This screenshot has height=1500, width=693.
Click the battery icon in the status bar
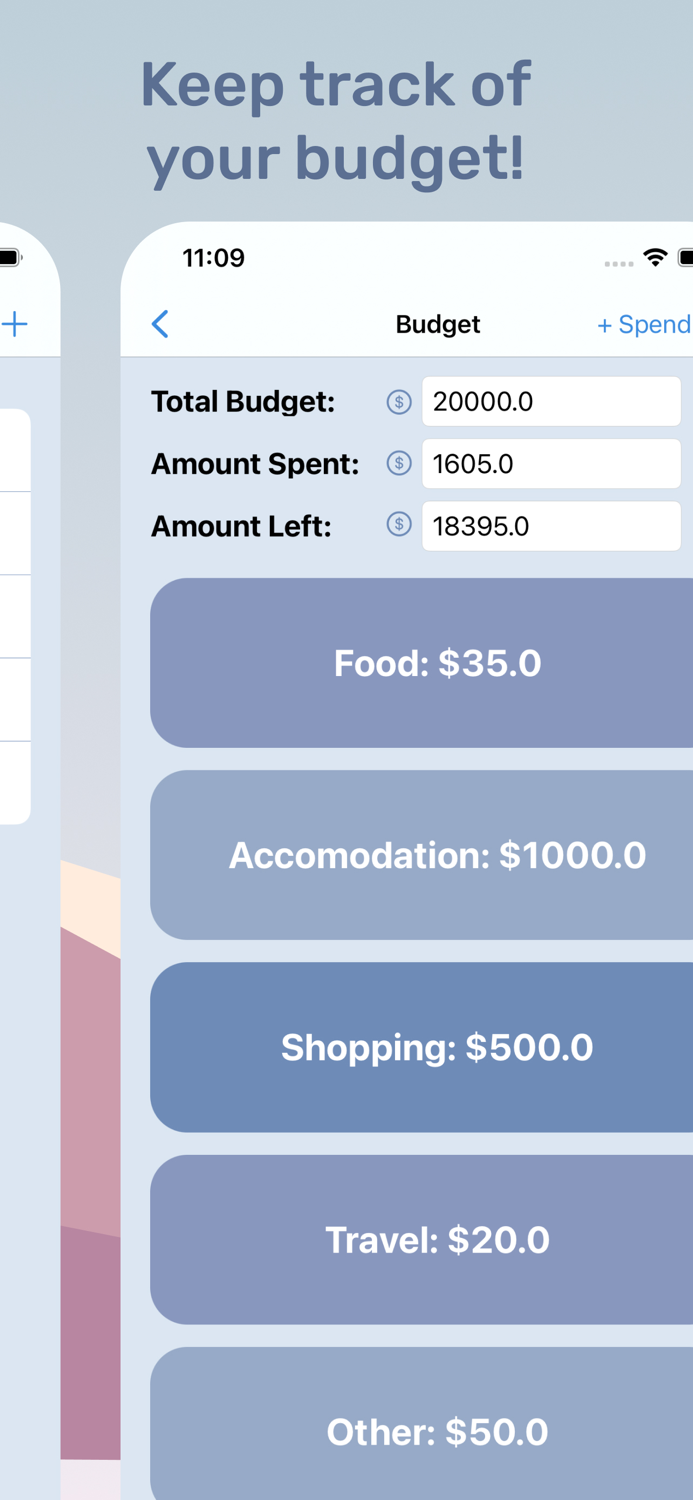(x=686, y=258)
